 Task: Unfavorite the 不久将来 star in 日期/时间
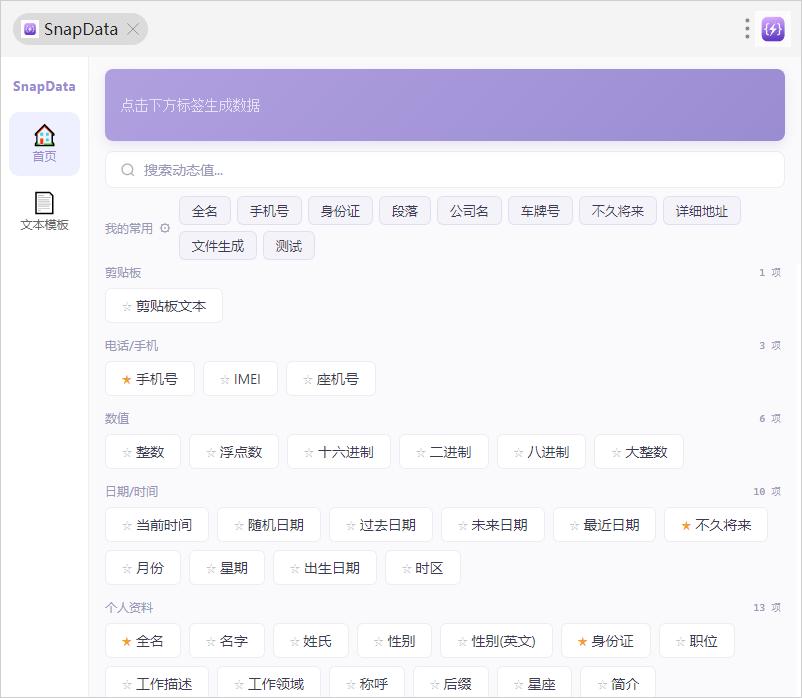686,526
